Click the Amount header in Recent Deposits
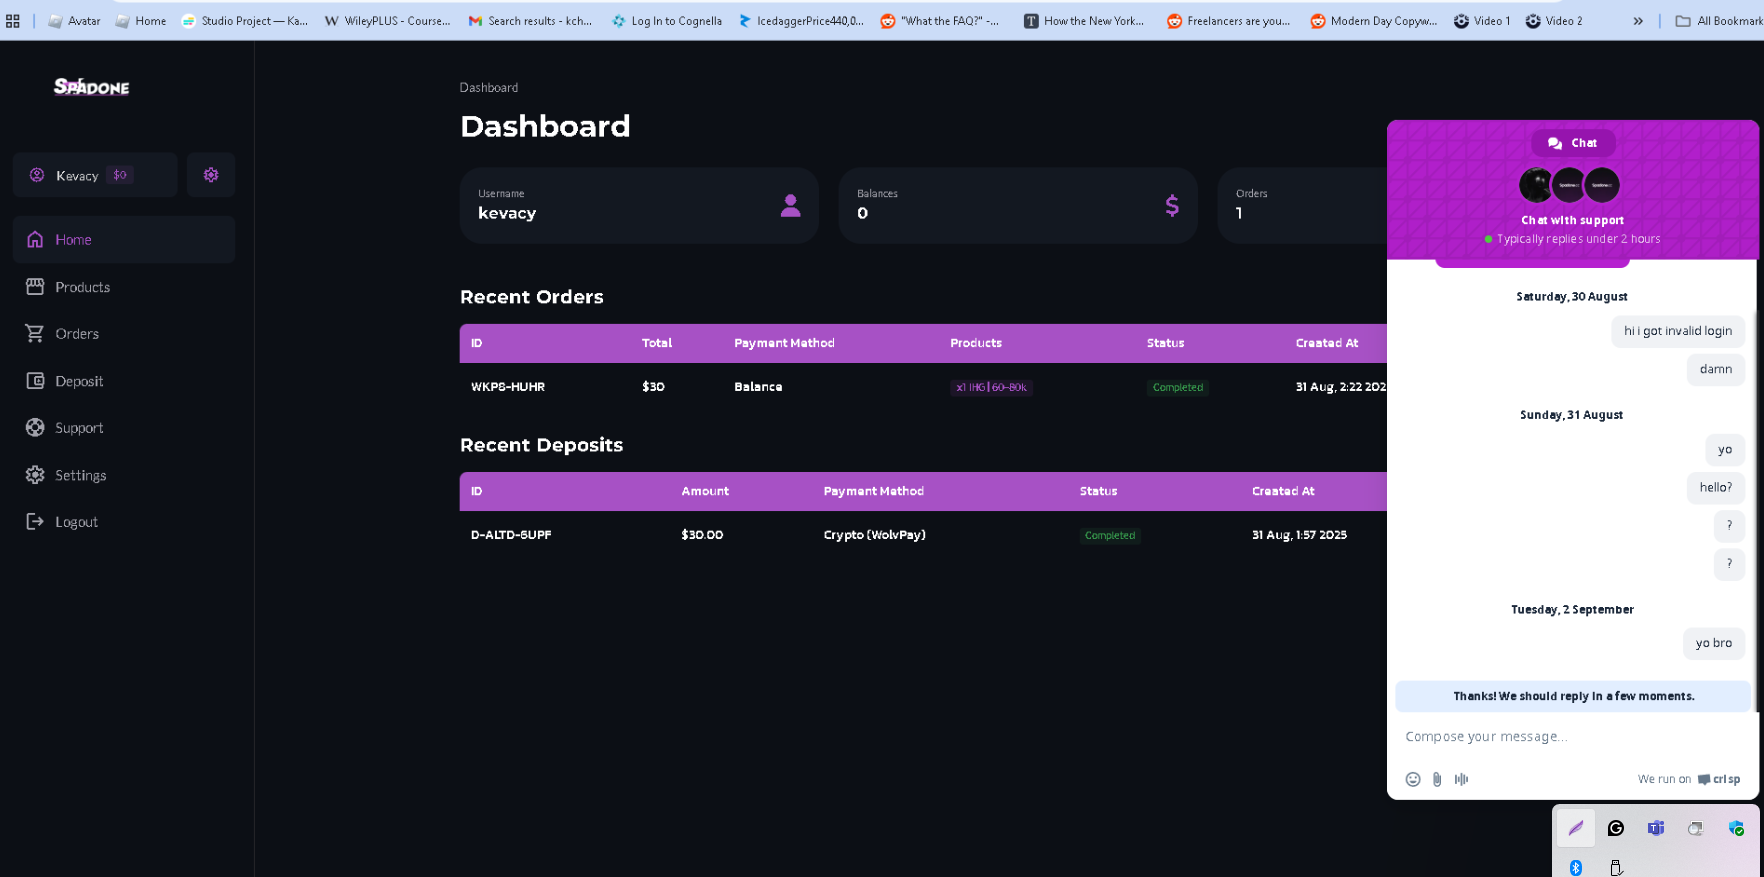Image resolution: width=1764 pixels, height=877 pixels. [x=705, y=491]
